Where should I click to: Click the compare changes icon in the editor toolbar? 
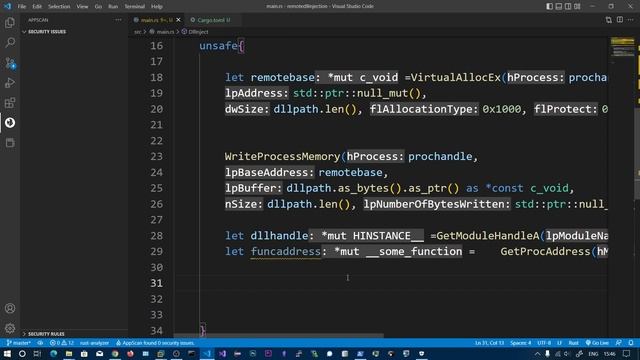click(609, 20)
